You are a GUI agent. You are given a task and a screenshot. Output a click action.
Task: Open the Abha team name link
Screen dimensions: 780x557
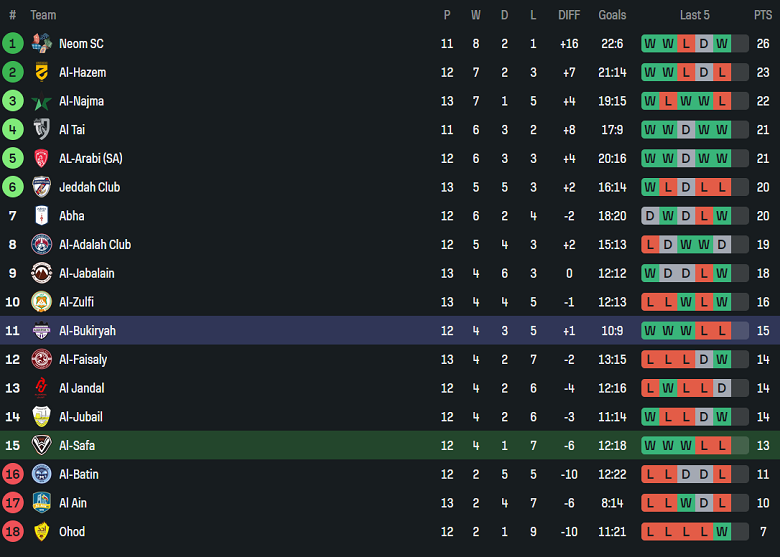(72, 216)
